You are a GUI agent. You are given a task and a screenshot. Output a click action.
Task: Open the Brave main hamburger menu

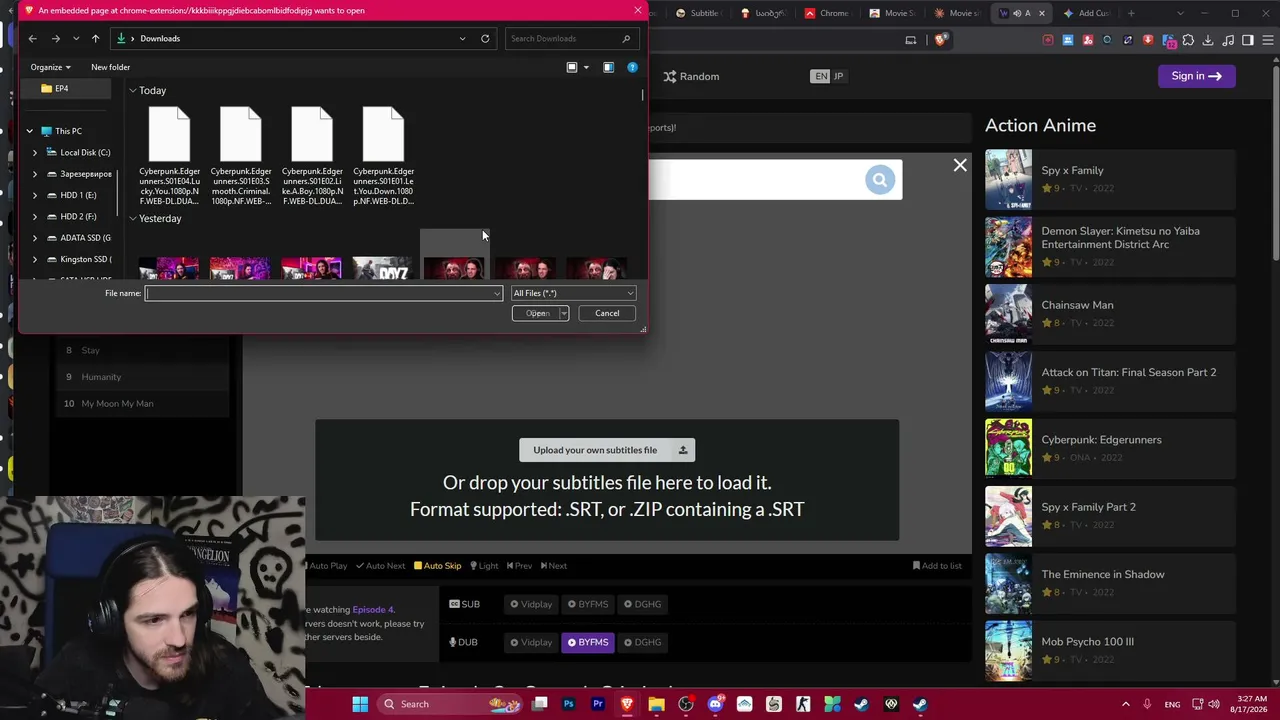(1267, 40)
